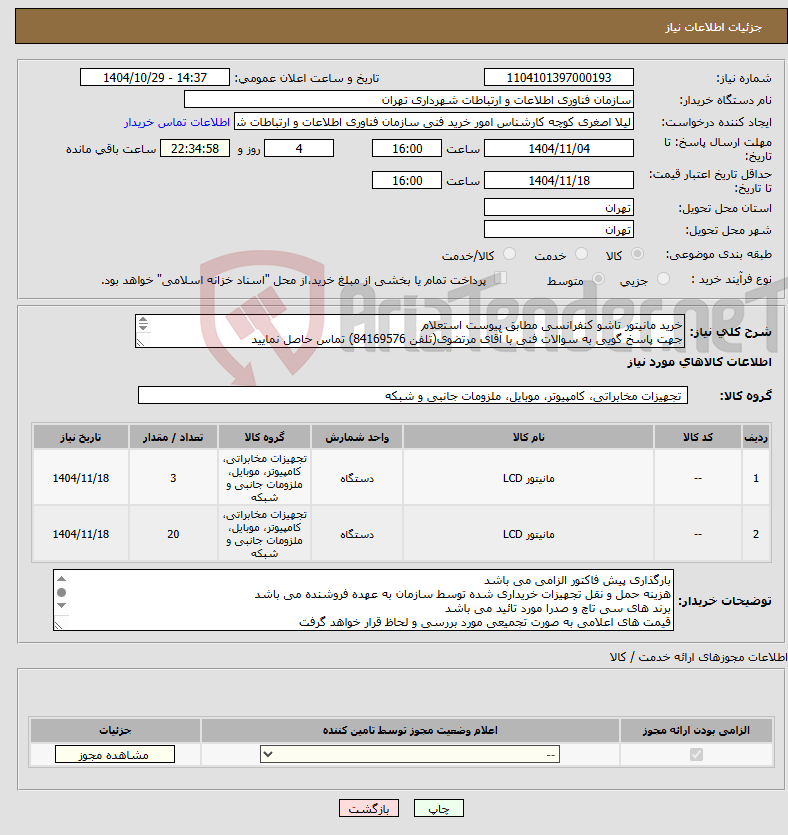Click the buyer notes scroll up arrow
This screenshot has width=788, height=835.
62,579
